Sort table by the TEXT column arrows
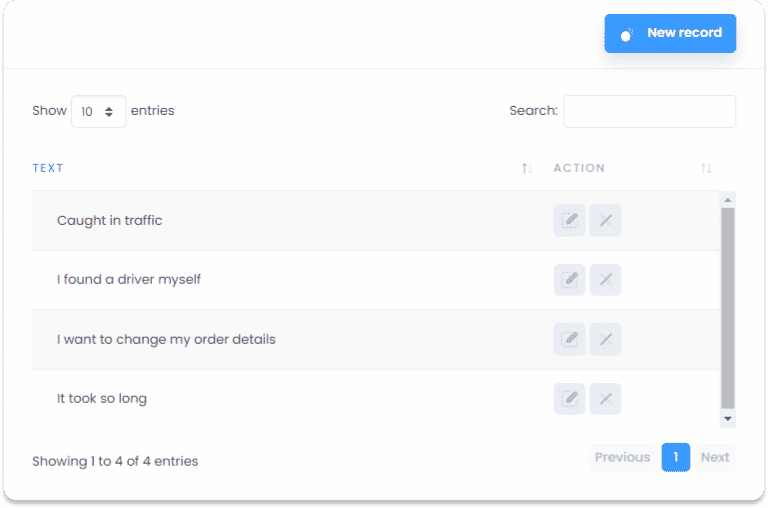 tap(527, 169)
